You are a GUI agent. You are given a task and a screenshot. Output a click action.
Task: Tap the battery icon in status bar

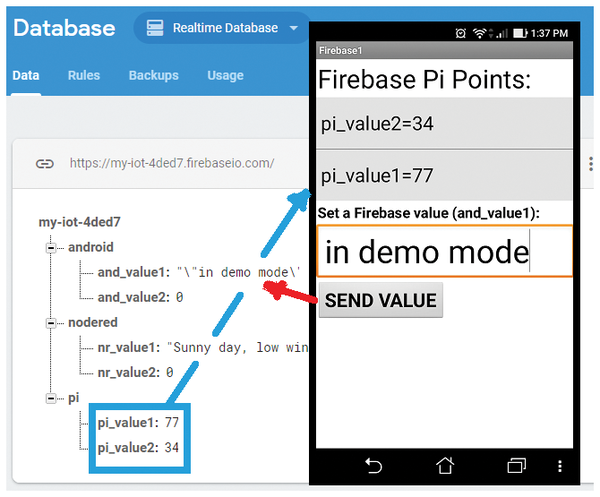(520, 33)
